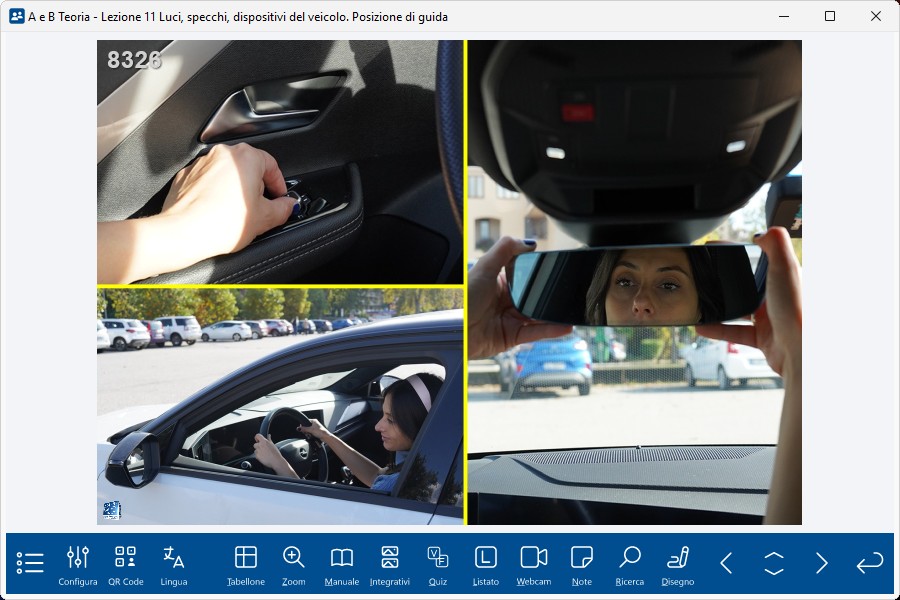This screenshot has height=600, width=900.
Task: Go to the previous slide
Action: click(726, 563)
